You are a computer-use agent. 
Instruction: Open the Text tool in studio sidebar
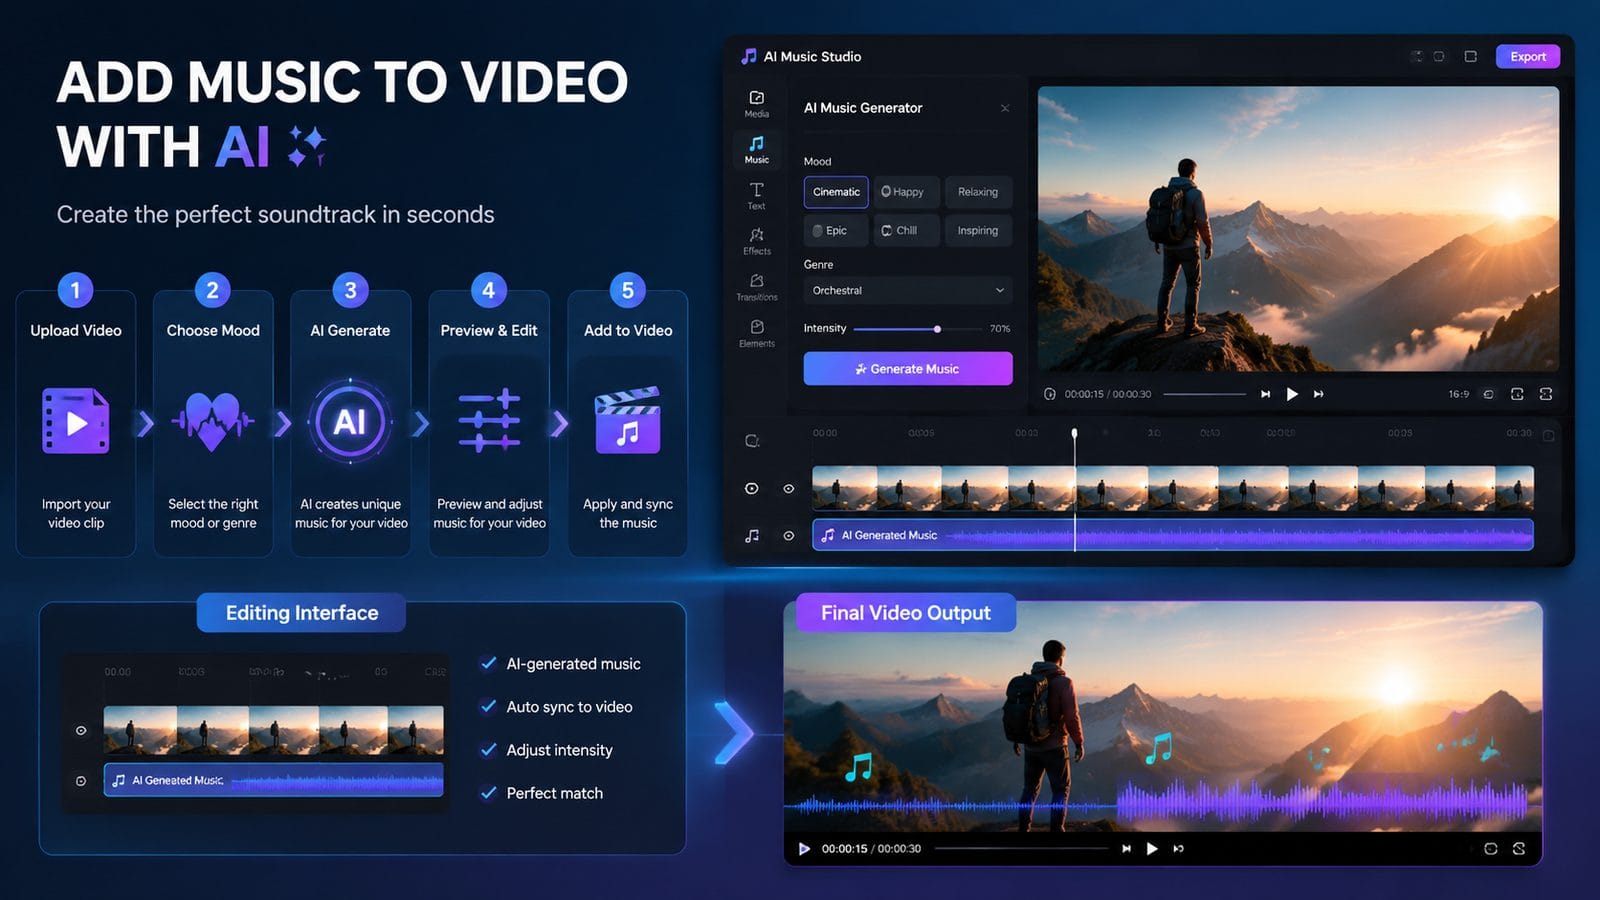757,196
